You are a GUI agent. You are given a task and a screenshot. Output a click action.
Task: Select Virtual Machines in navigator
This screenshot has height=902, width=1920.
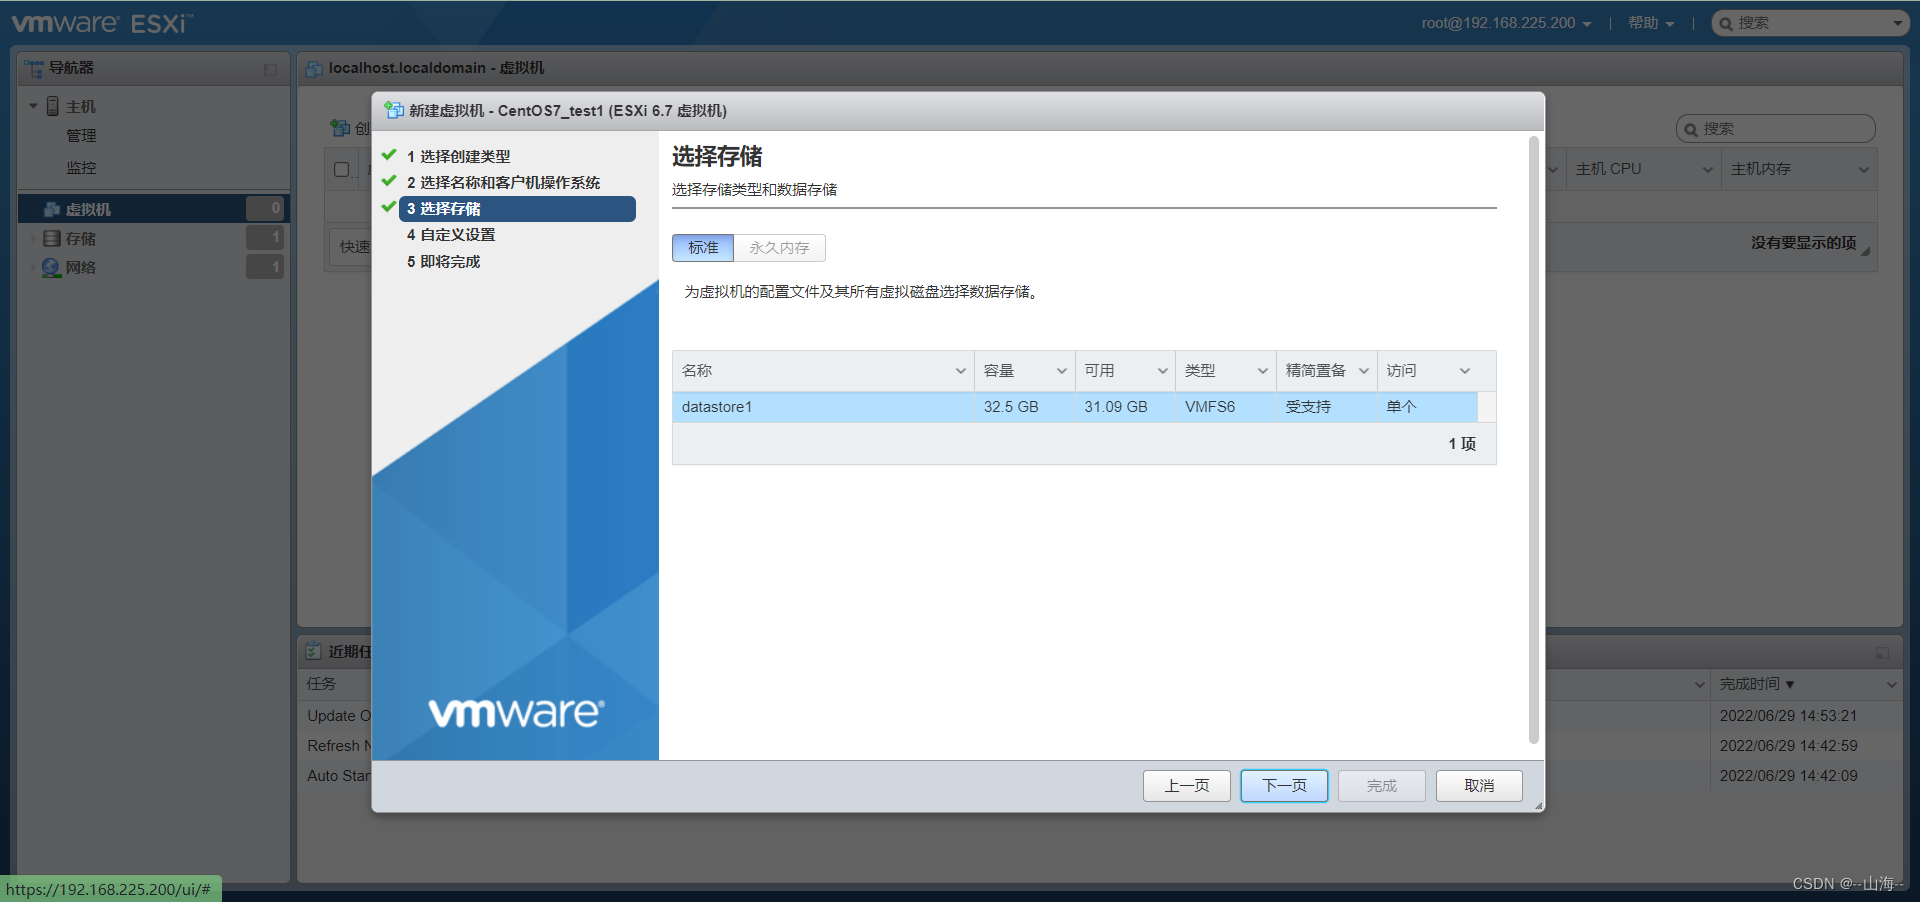pyautogui.click(x=152, y=209)
